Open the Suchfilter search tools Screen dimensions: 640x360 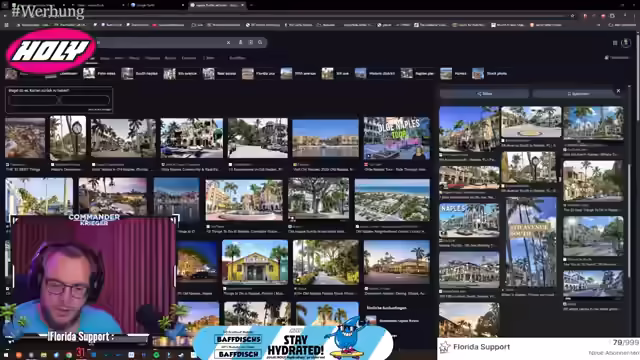pyautogui.click(x=237, y=58)
